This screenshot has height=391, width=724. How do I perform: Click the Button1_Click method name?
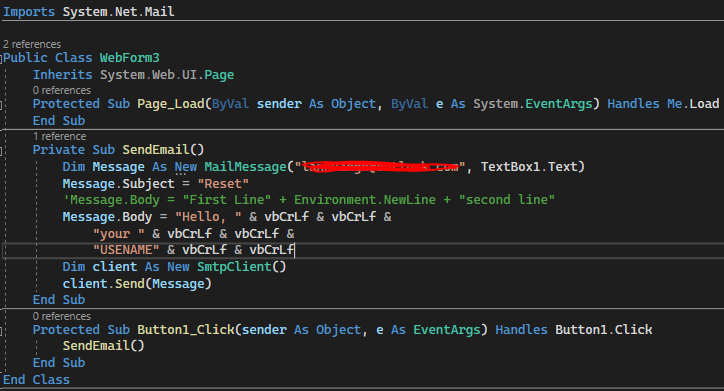click(186, 330)
